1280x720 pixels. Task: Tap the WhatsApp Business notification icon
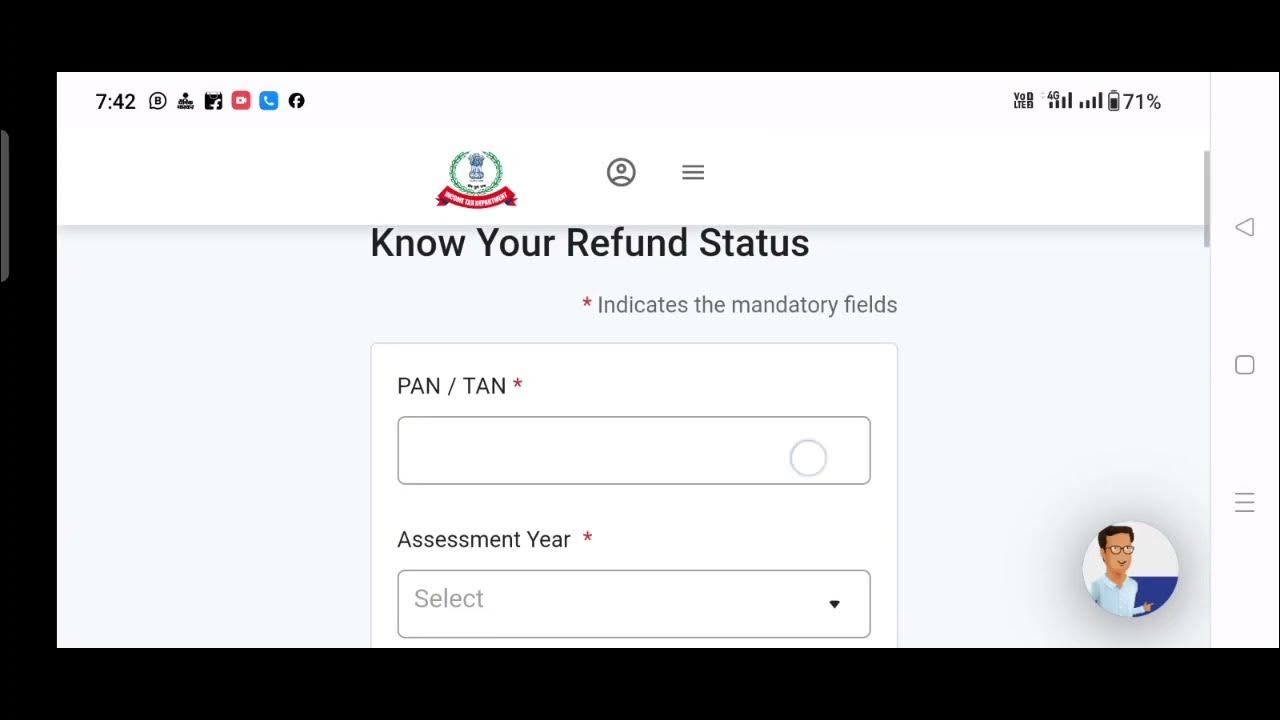tap(158, 101)
